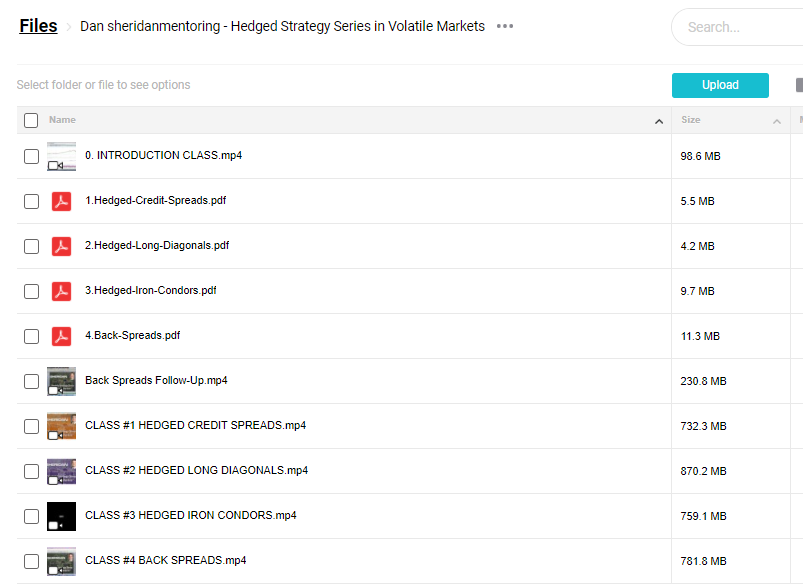Click the 759.1 MB size value
Image resolution: width=803 pixels, height=584 pixels.
[x=703, y=516]
